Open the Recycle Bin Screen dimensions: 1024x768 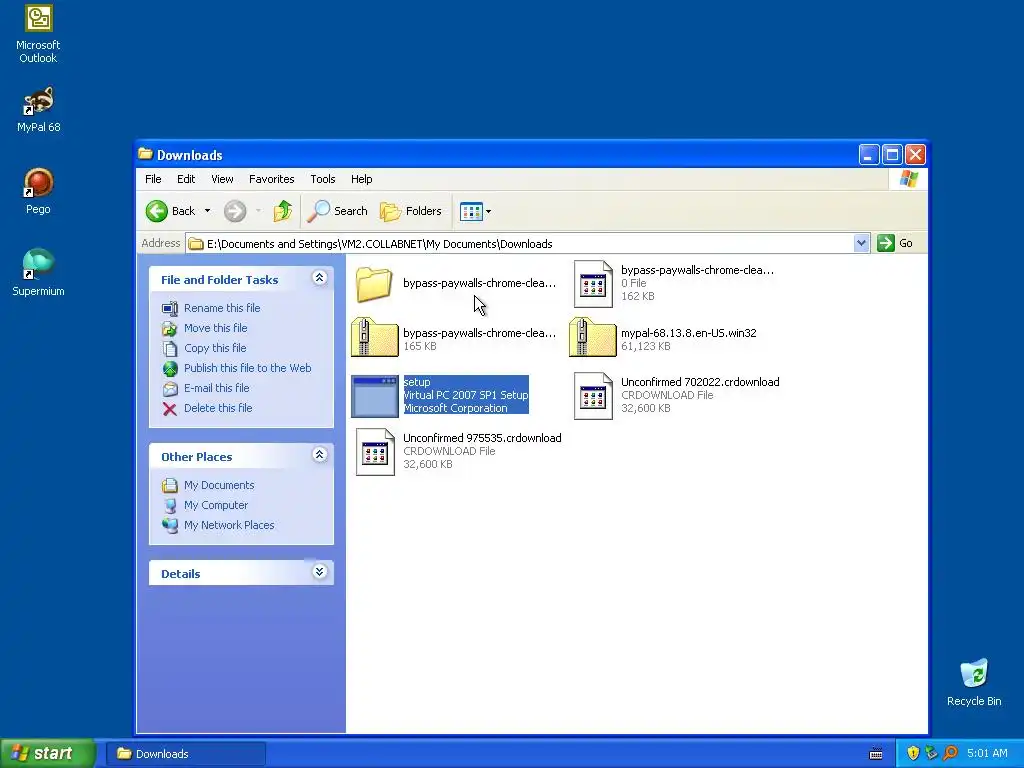[974, 683]
